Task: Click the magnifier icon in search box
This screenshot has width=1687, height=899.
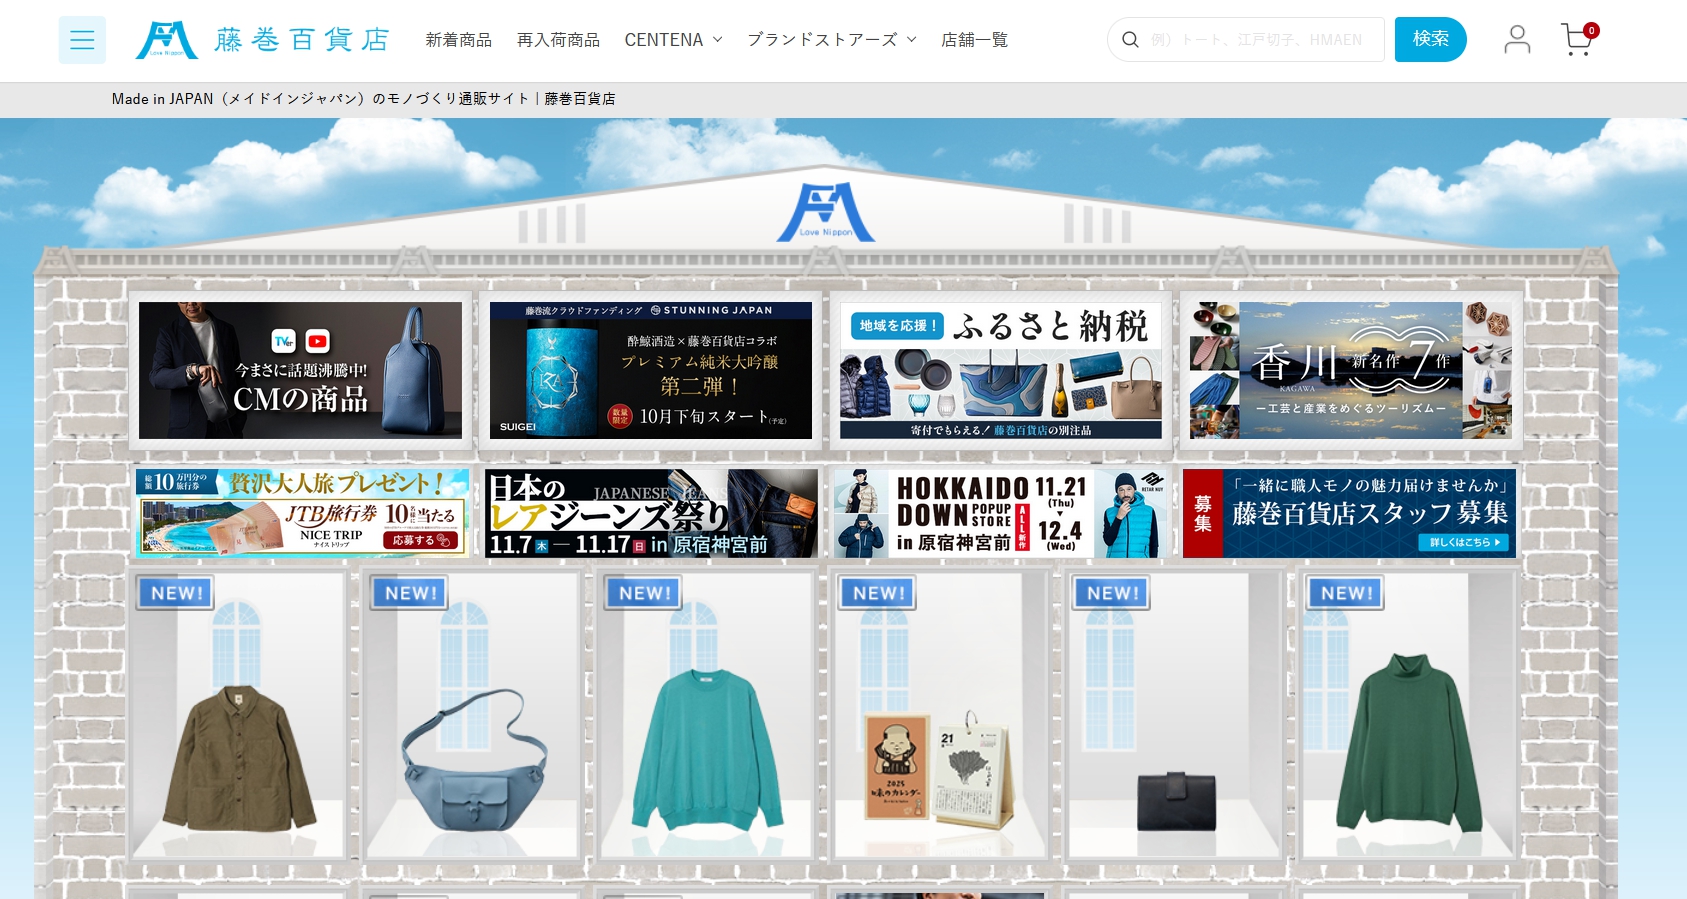Action: (1130, 40)
